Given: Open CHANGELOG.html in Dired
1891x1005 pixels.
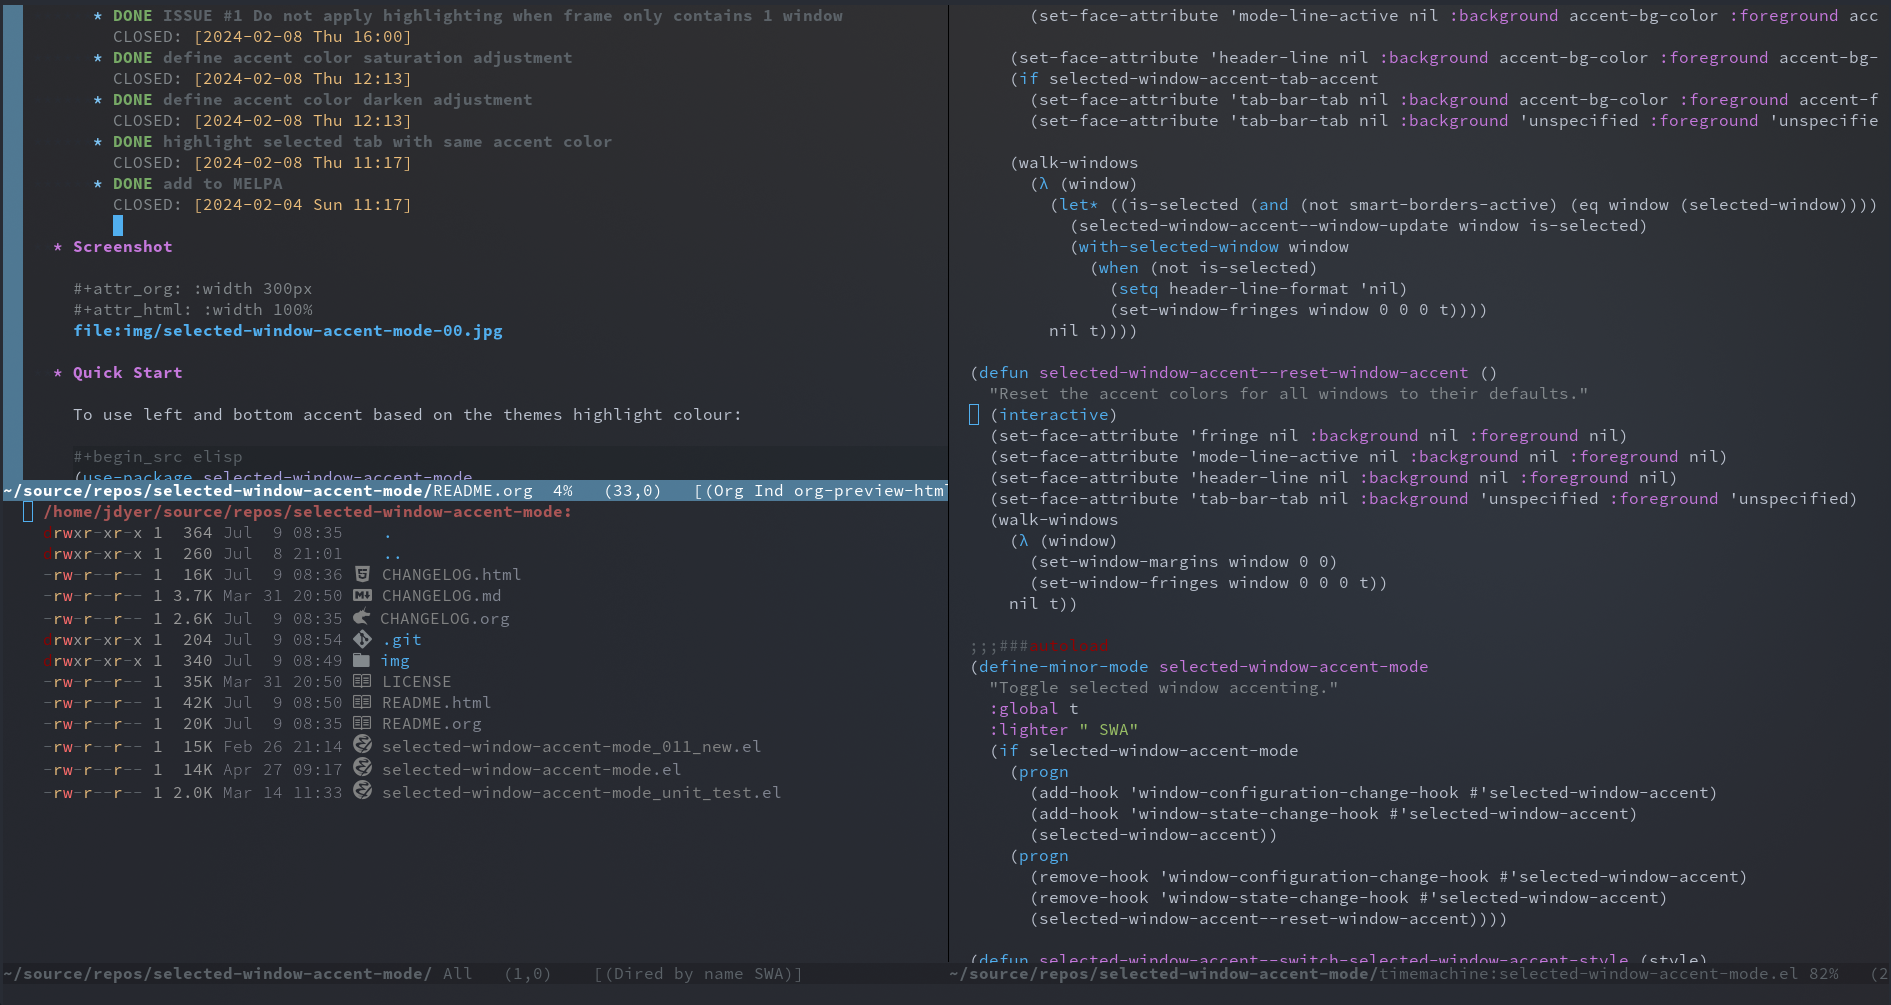Looking at the screenshot, I should [x=451, y=575].
